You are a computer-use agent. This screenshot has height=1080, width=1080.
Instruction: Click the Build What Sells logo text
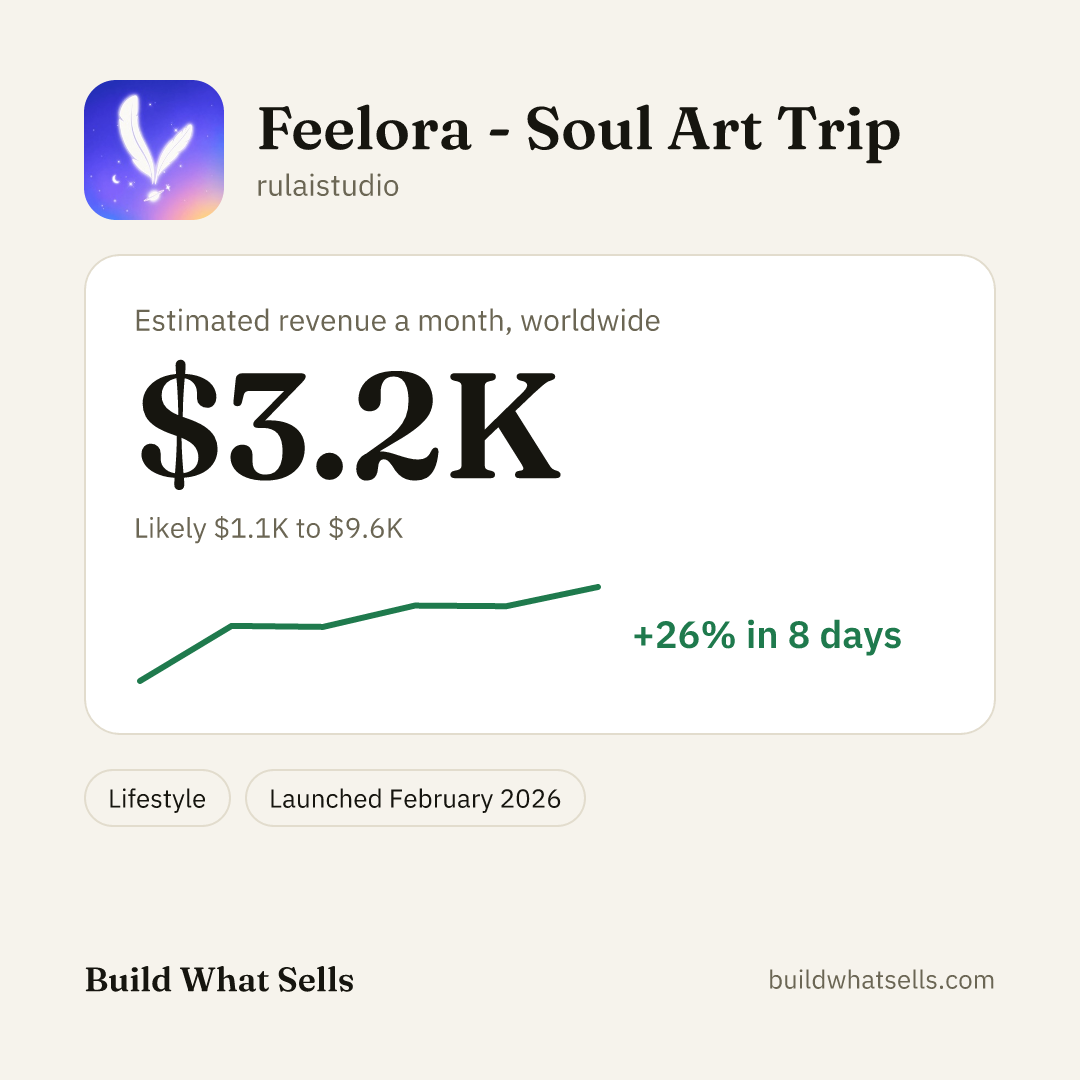(x=219, y=979)
